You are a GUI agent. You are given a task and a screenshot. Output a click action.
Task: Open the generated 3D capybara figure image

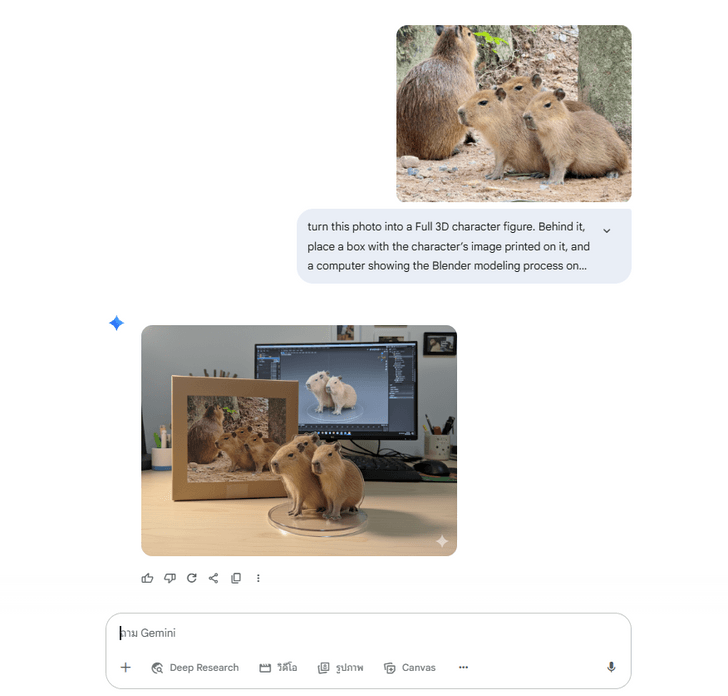[x=298, y=440]
